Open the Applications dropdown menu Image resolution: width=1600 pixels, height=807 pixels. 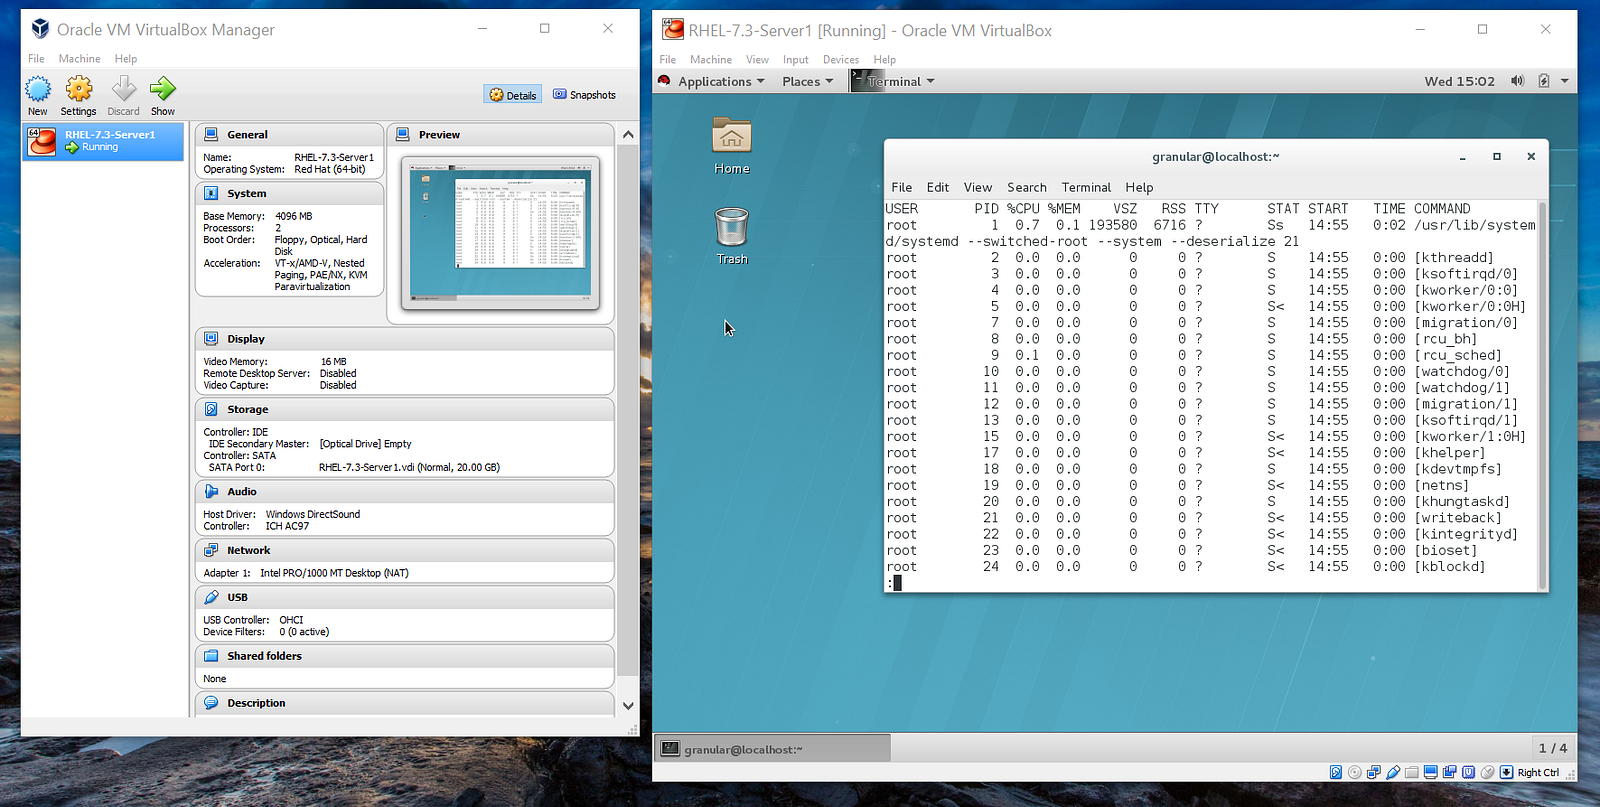click(720, 82)
